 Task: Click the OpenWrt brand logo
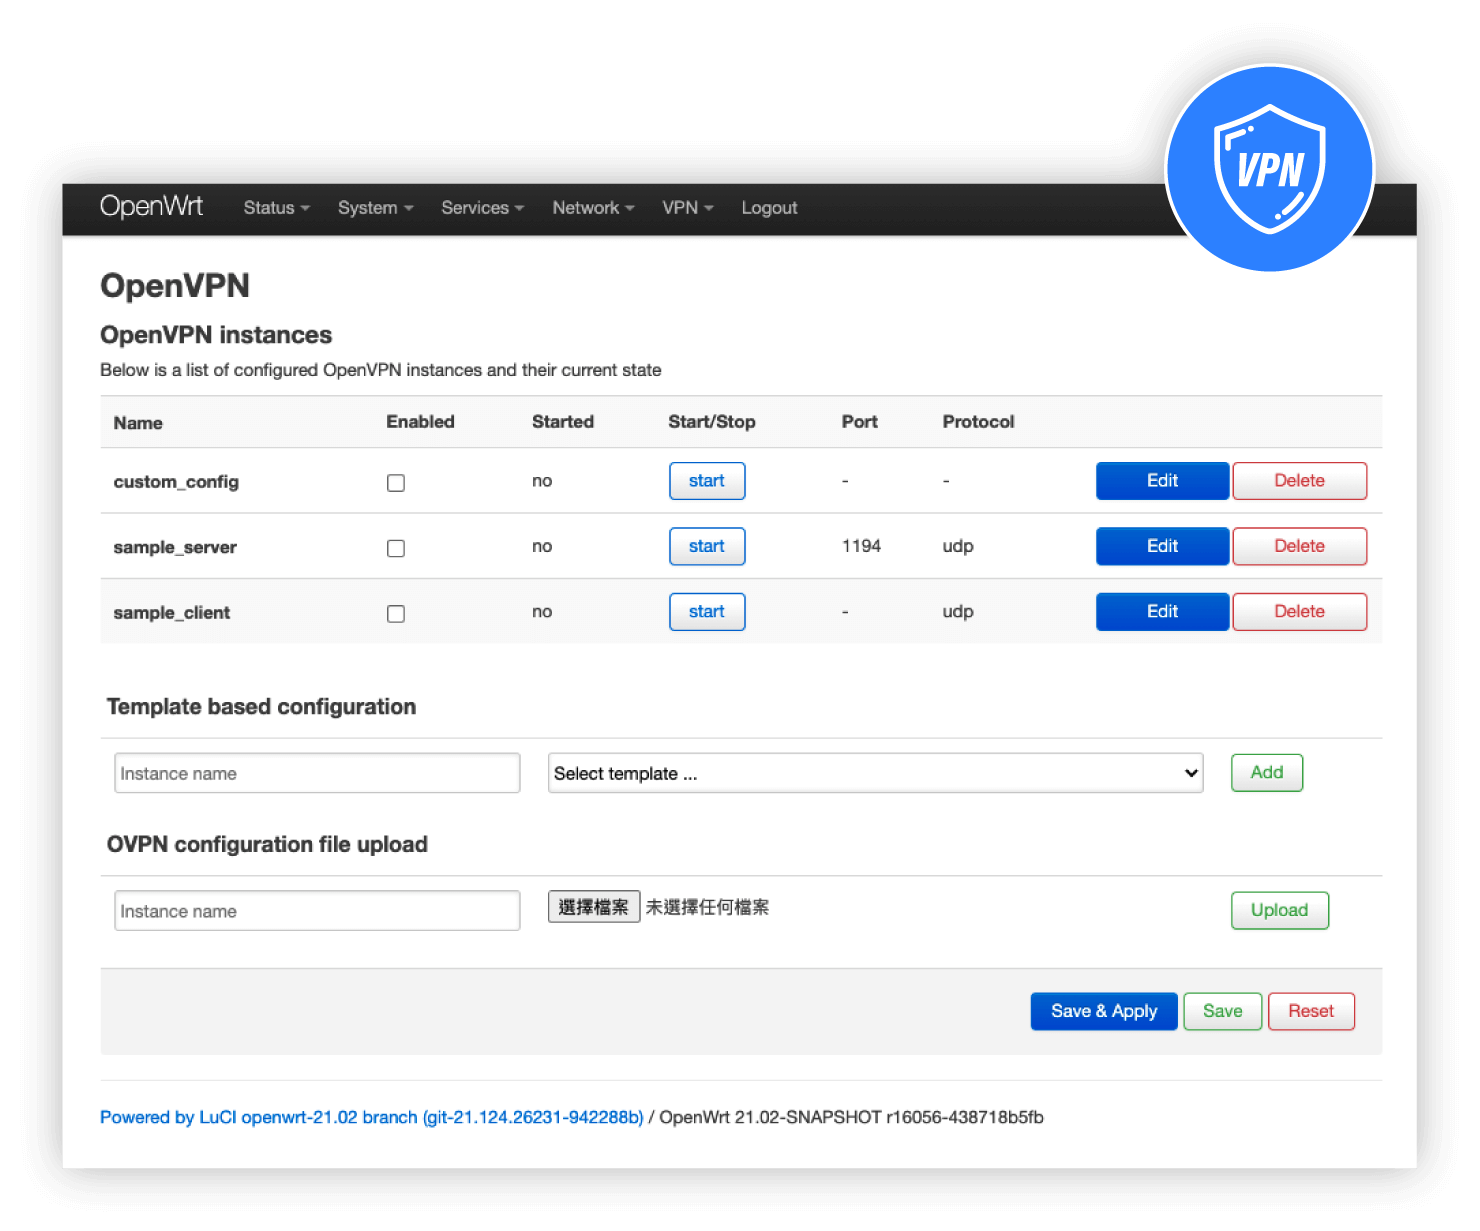(151, 206)
